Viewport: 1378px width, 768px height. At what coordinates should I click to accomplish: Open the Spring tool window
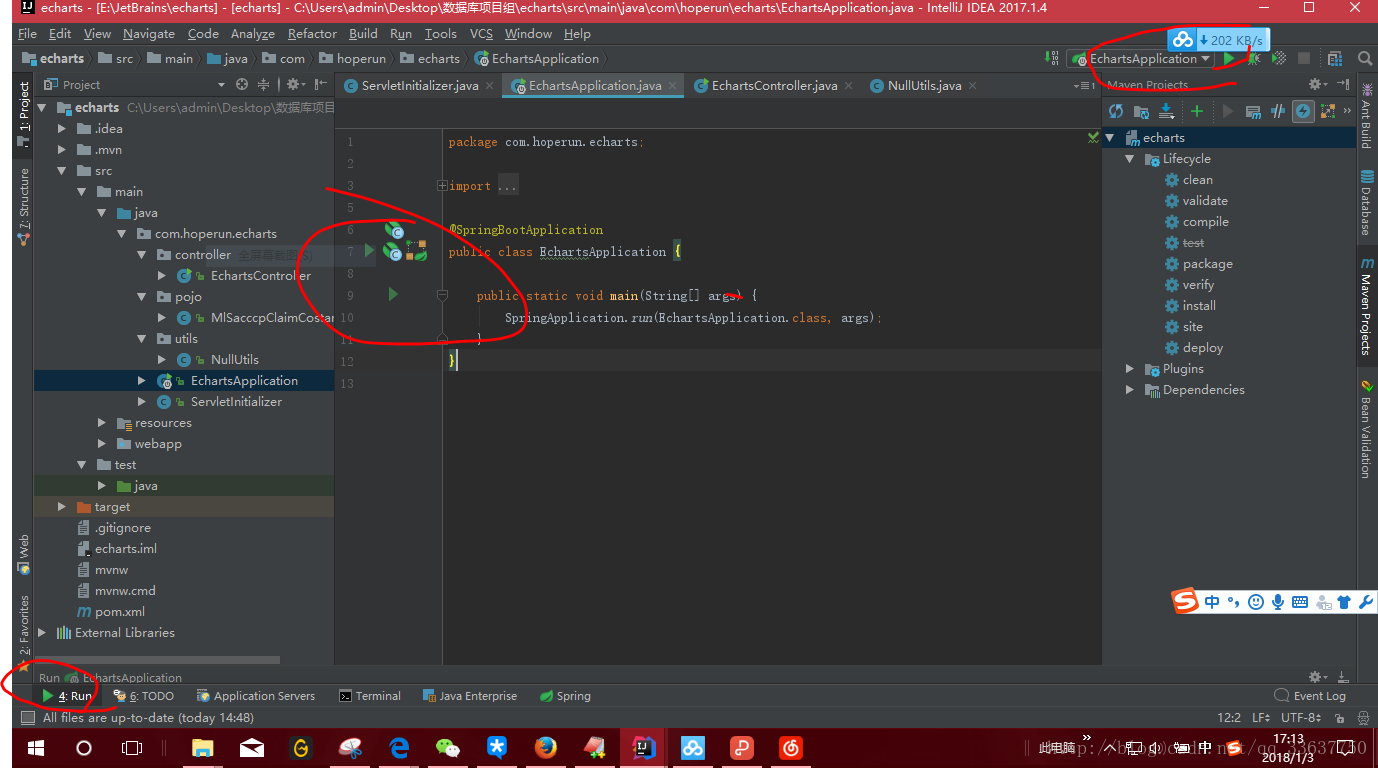565,696
